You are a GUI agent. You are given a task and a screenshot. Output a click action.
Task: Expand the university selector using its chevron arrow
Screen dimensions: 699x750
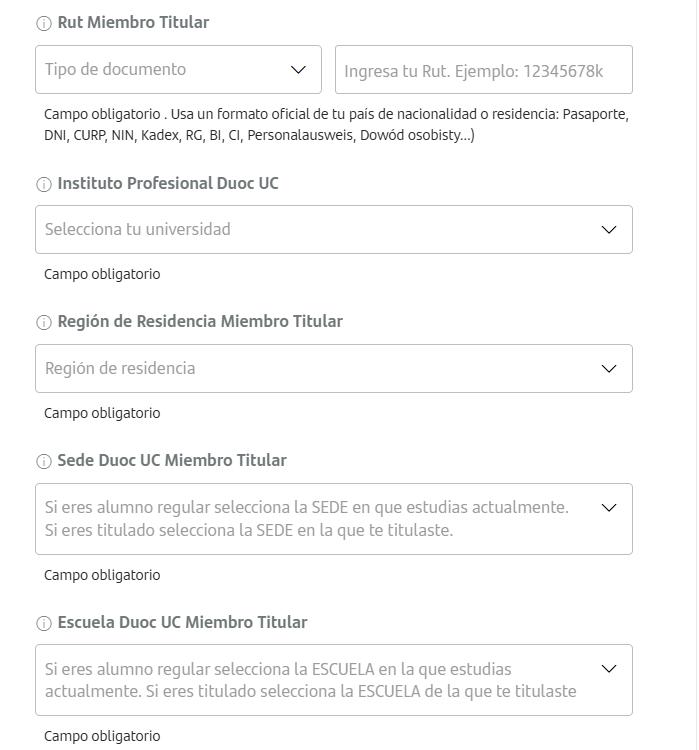[x=609, y=230]
